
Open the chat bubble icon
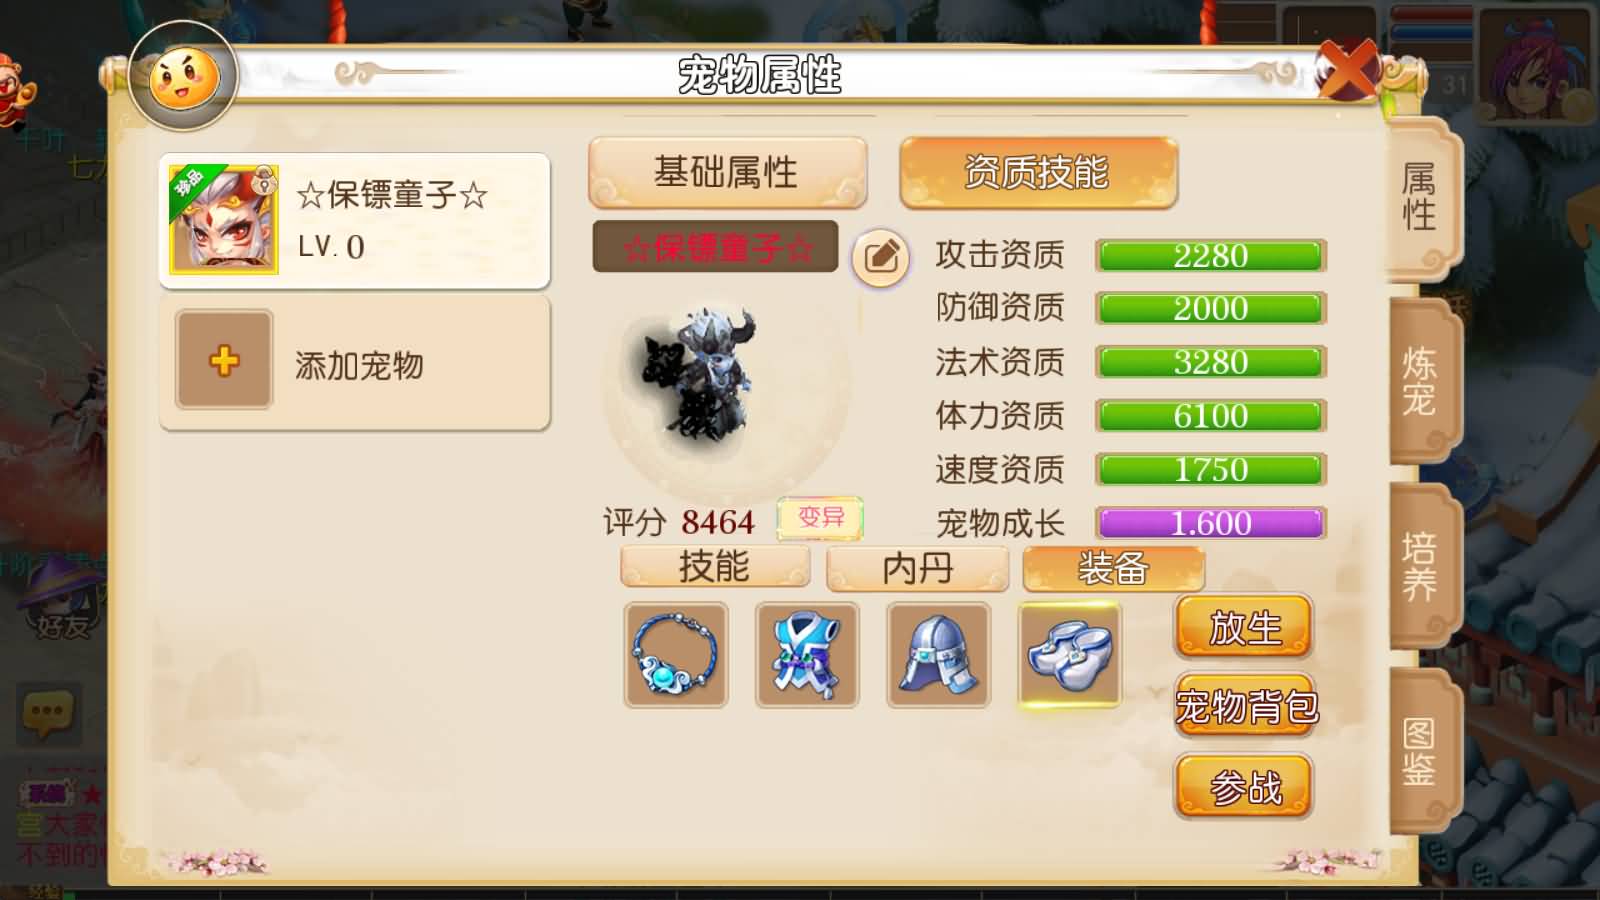click(x=48, y=713)
